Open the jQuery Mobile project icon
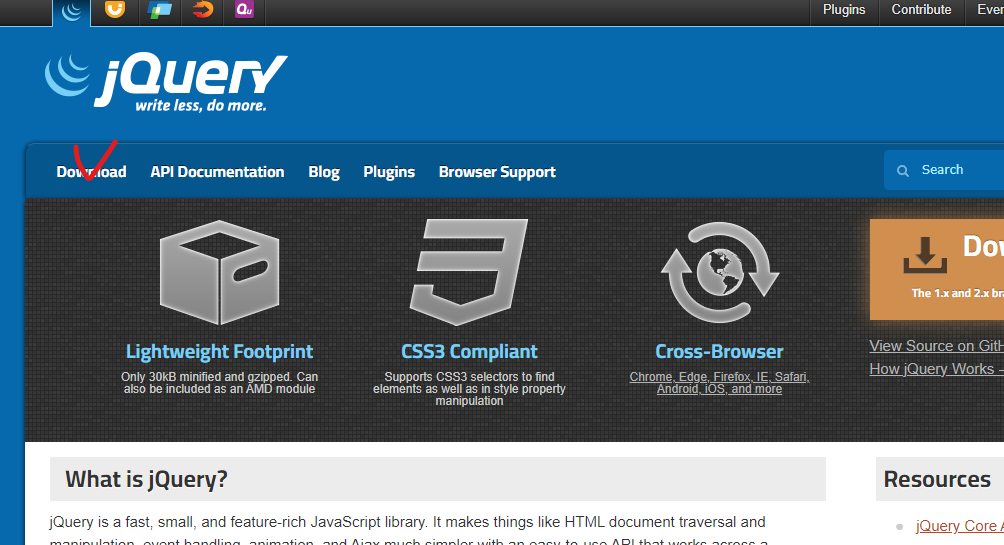Screen dimensions: 1004x545 [159, 10]
